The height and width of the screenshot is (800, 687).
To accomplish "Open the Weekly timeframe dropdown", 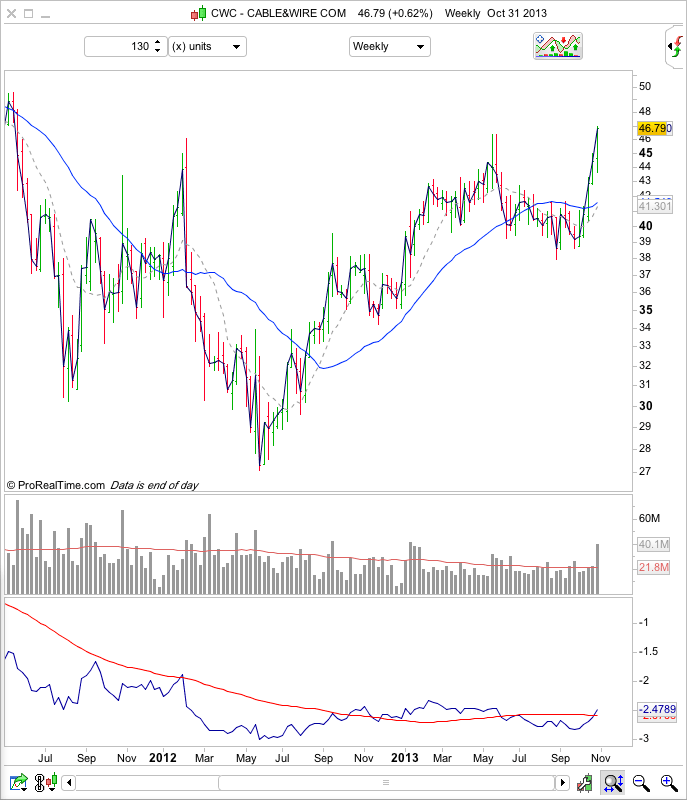I will coord(390,46).
